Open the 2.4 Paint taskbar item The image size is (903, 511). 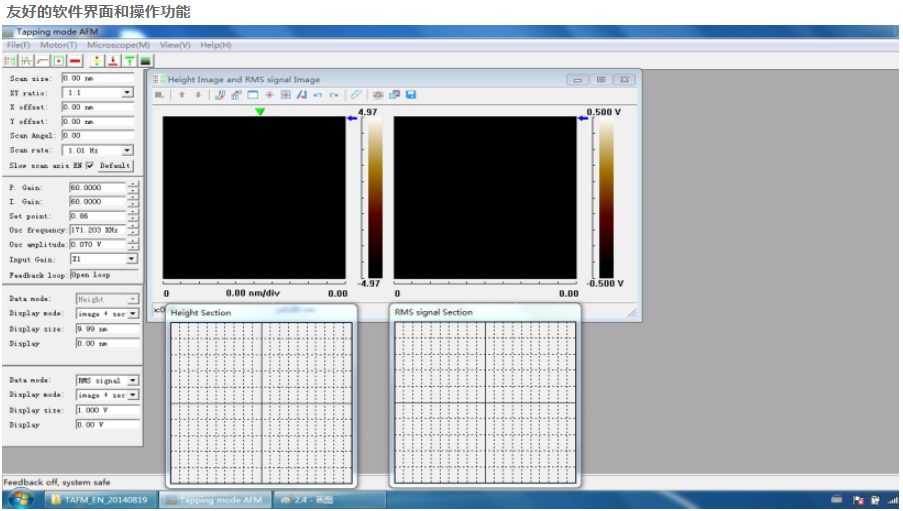(329, 500)
